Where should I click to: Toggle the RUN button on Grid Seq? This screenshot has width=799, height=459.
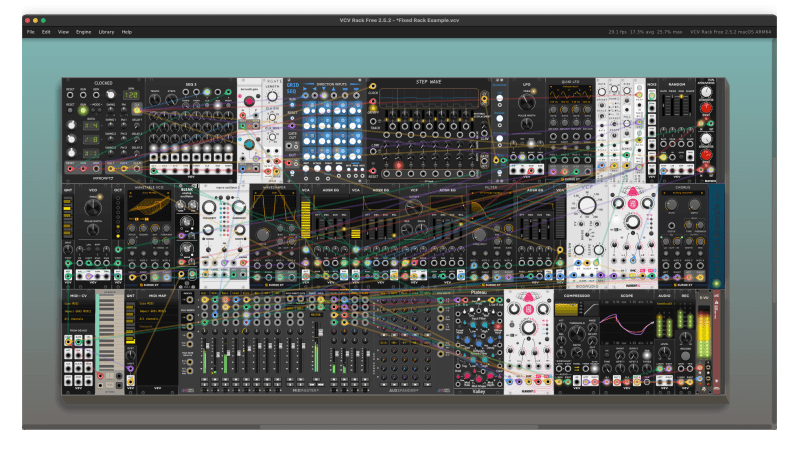(x=292, y=104)
